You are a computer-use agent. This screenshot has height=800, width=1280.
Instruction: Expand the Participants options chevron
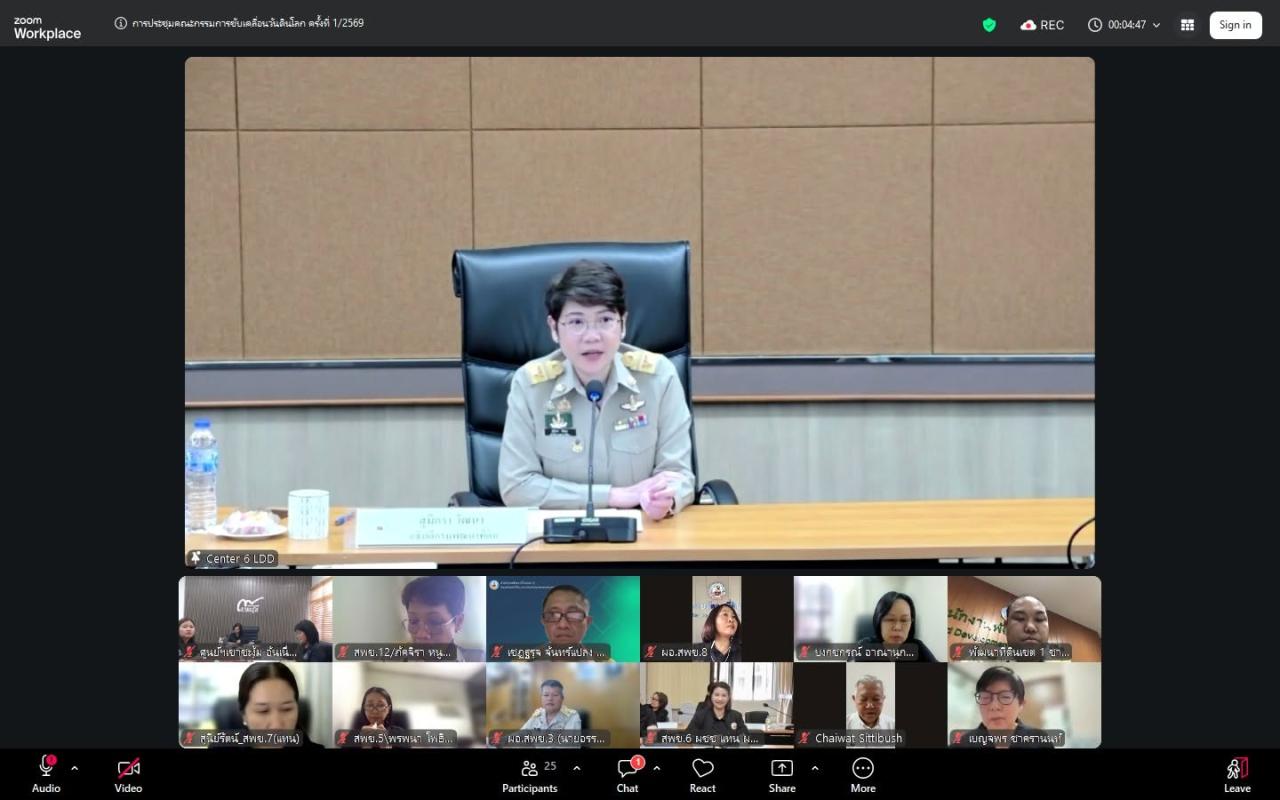pos(576,768)
